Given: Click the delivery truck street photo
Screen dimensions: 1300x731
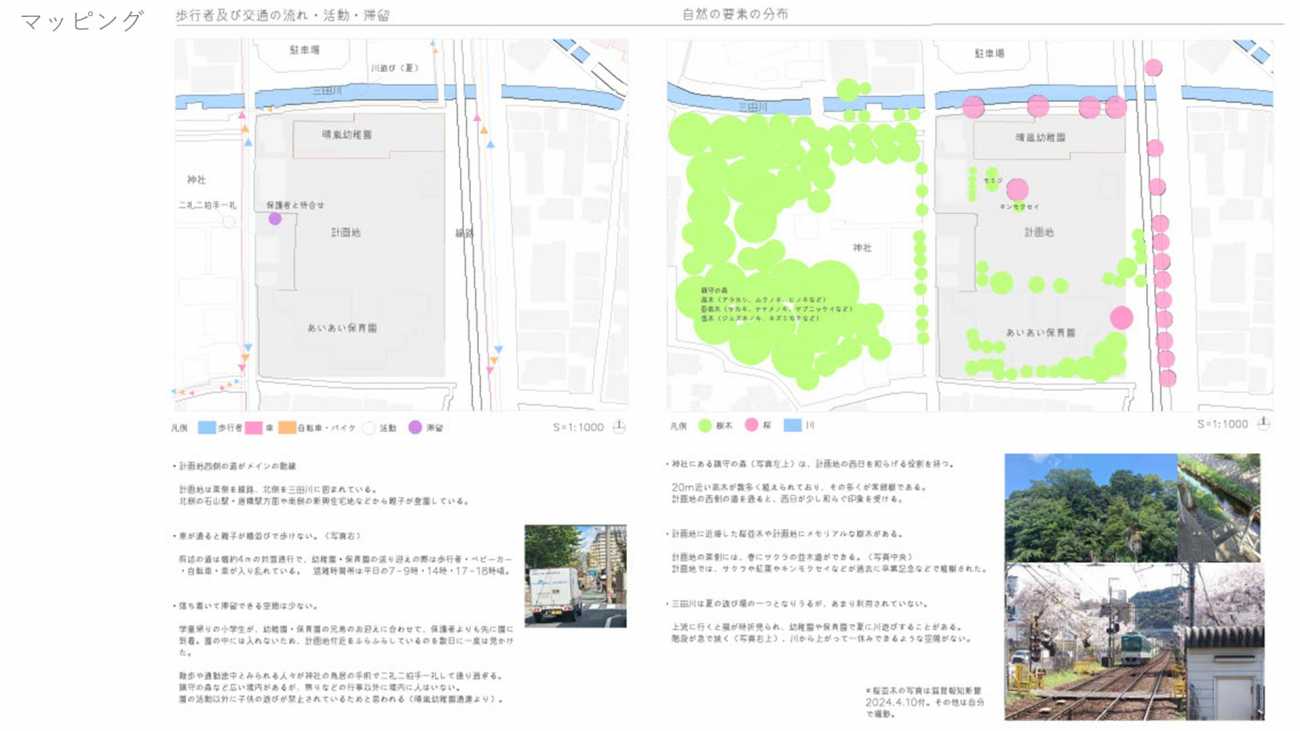Looking at the screenshot, I should point(575,576).
